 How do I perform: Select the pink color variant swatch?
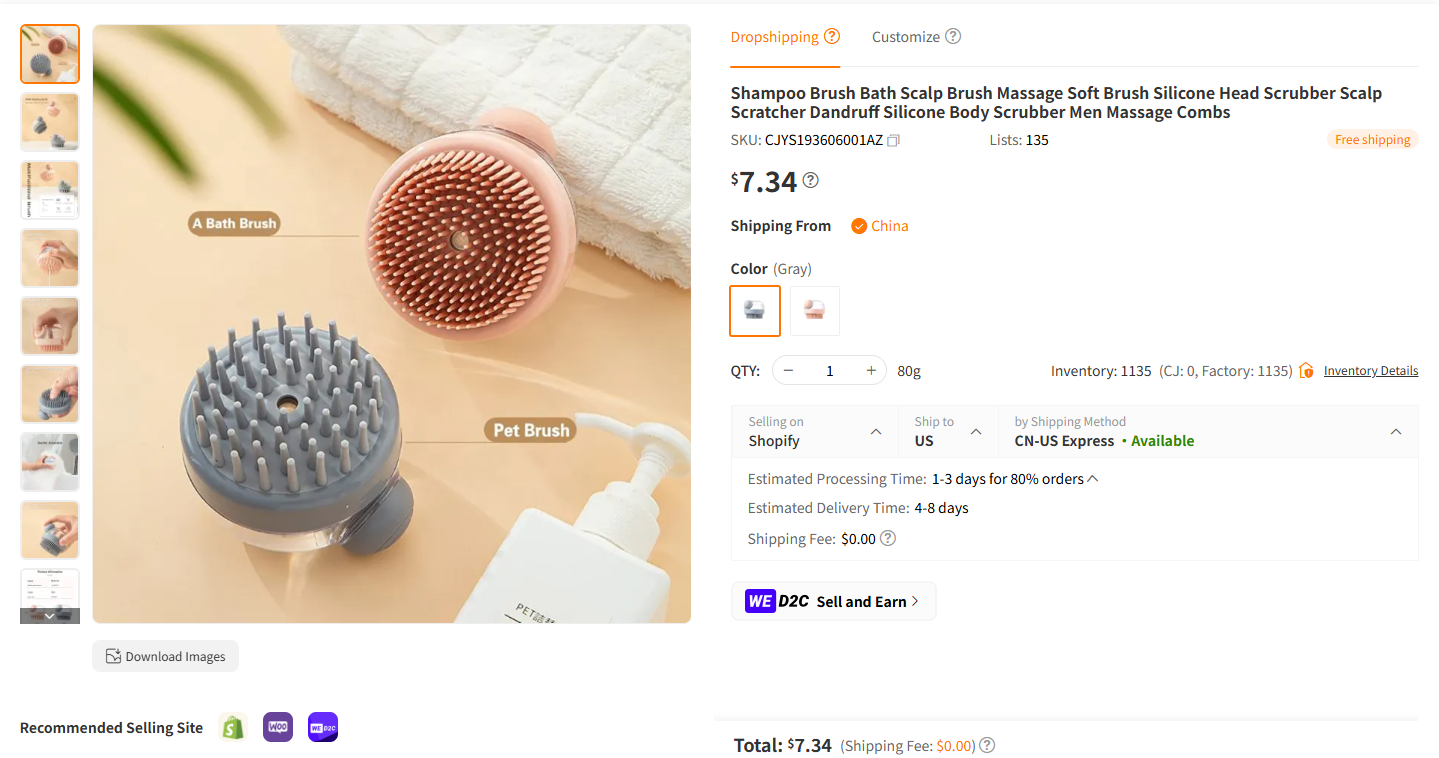click(814, 310)
